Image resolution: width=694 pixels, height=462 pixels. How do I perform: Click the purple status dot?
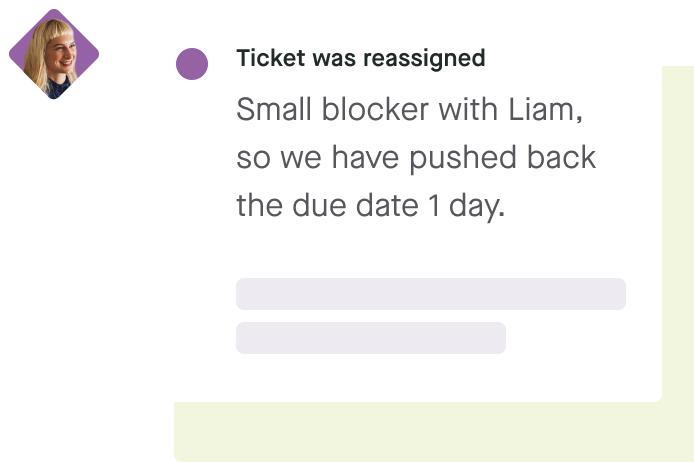point(192,64)
